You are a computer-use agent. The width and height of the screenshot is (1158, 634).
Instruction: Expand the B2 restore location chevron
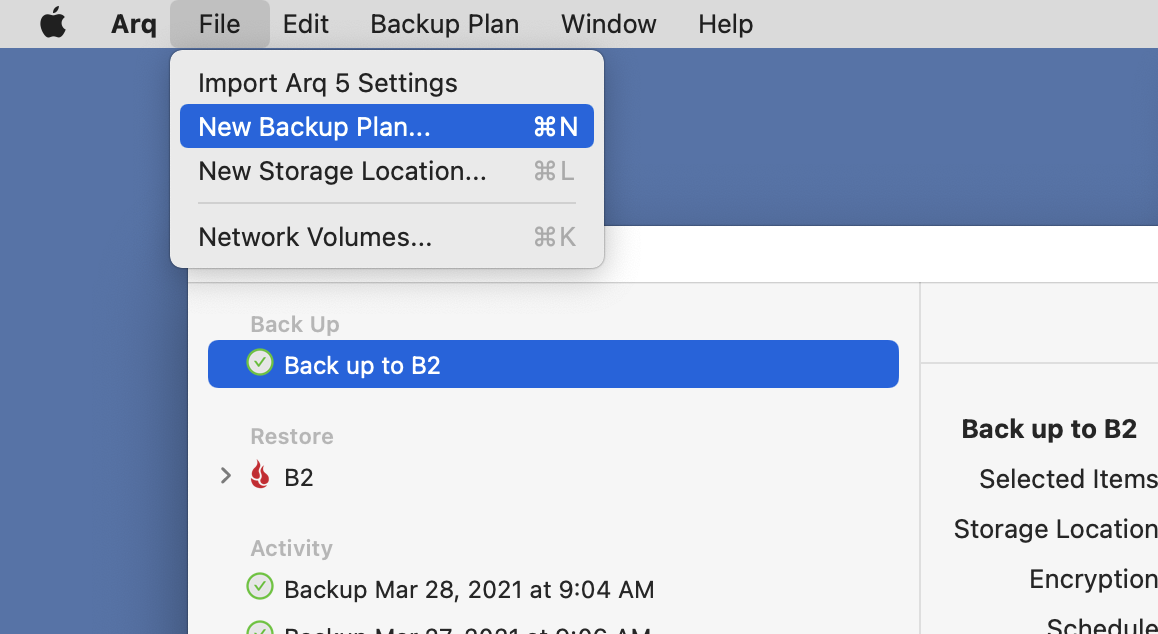click(226, 476)
